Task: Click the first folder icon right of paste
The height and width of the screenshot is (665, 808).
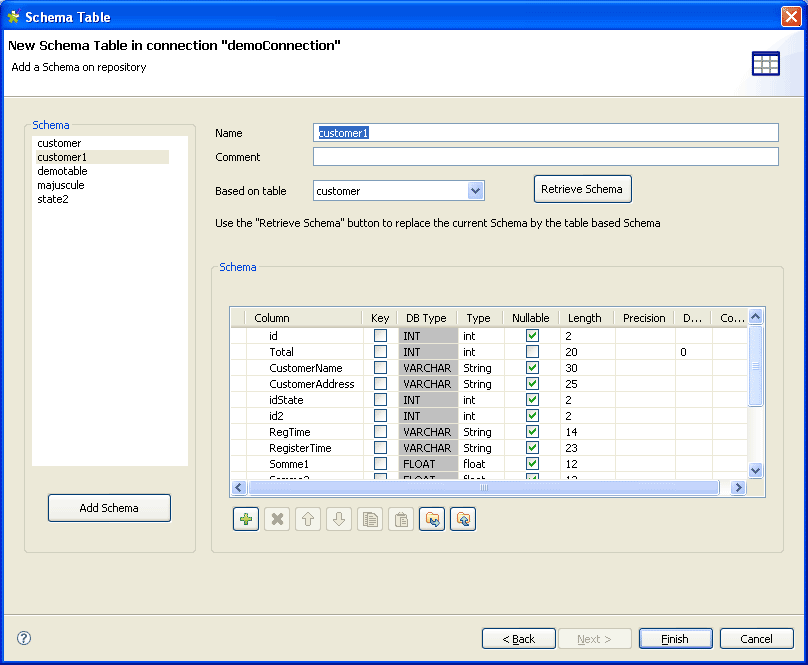Action: (x=432, y=519)
